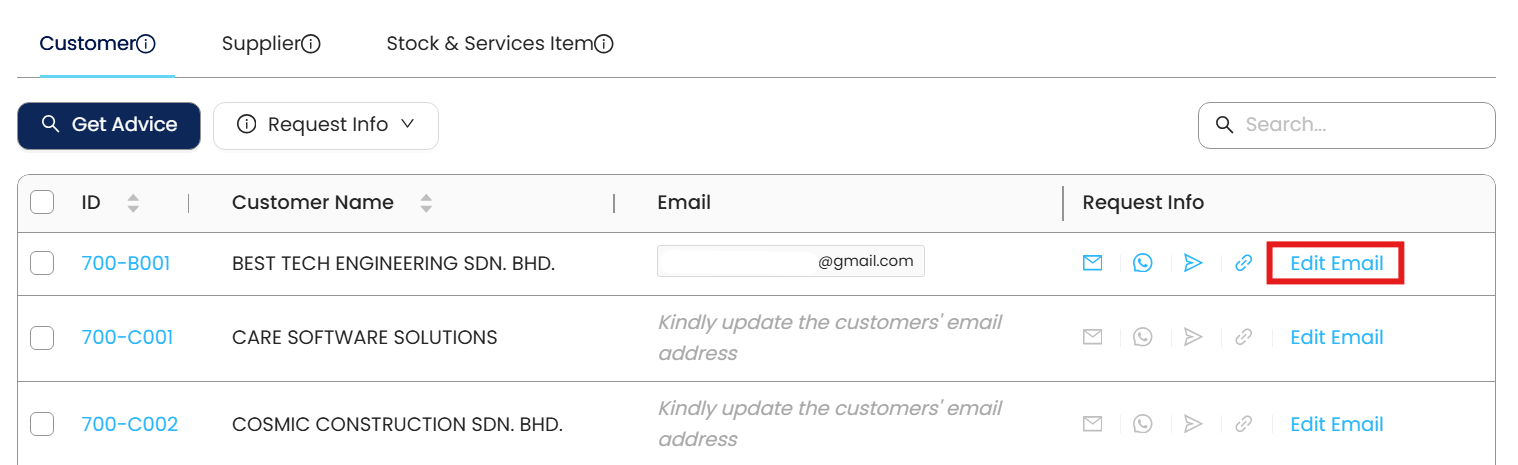Click the email icon for BEST TECH ENGINEERING
1518x465 pixels.
1092,263
